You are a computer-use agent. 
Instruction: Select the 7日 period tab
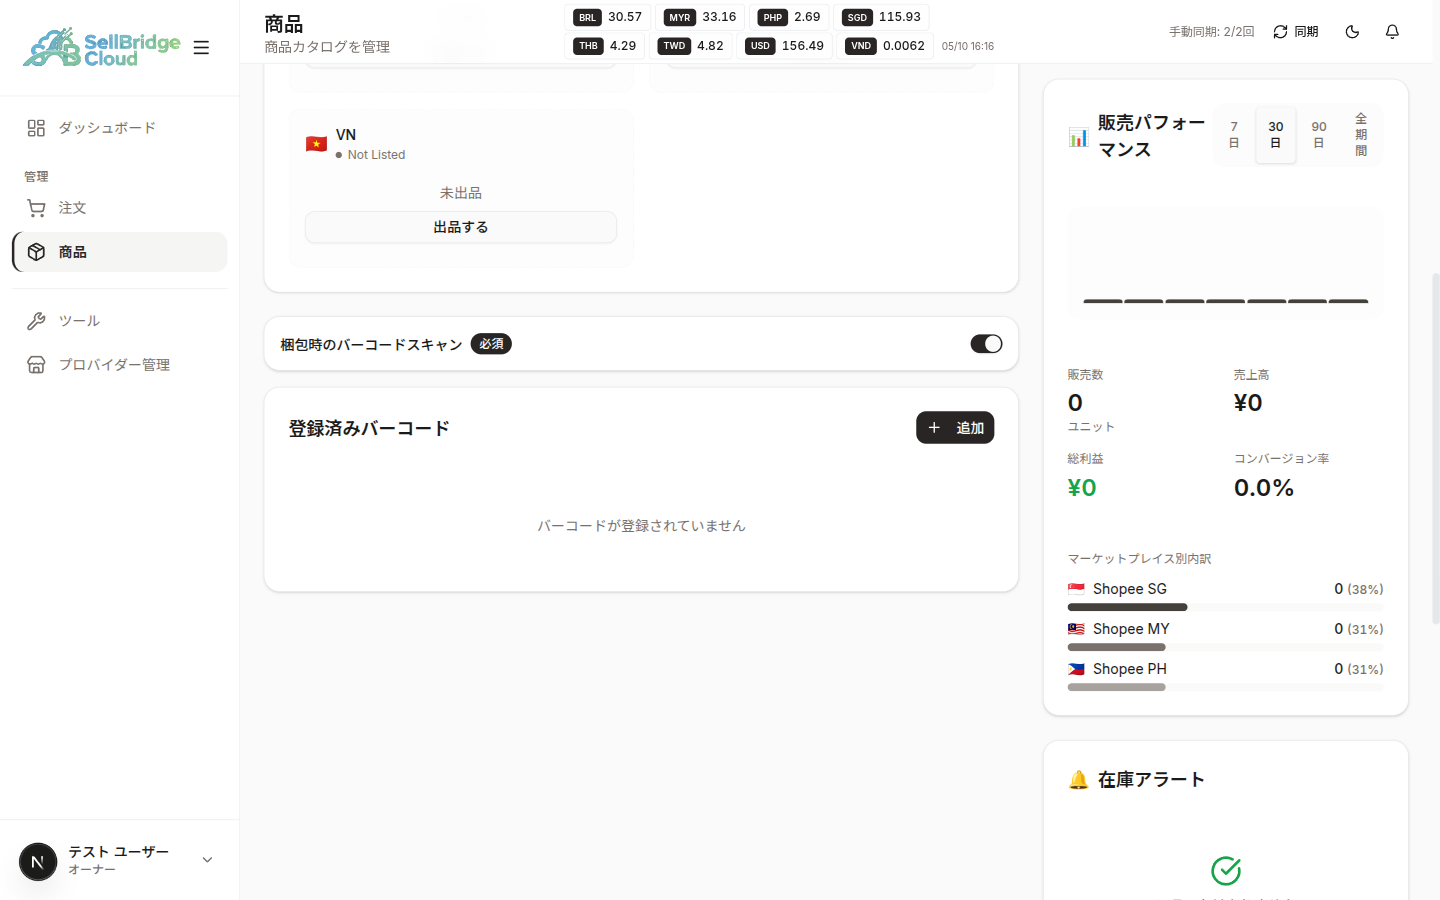pyautogui.click(x=1234, y=135)
